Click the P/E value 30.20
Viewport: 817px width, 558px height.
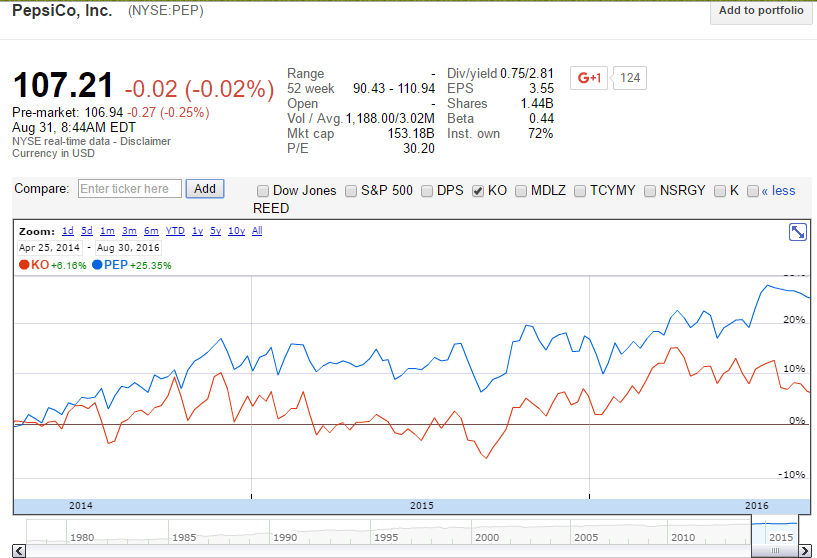pyautogui.click(x=418, y=148)
